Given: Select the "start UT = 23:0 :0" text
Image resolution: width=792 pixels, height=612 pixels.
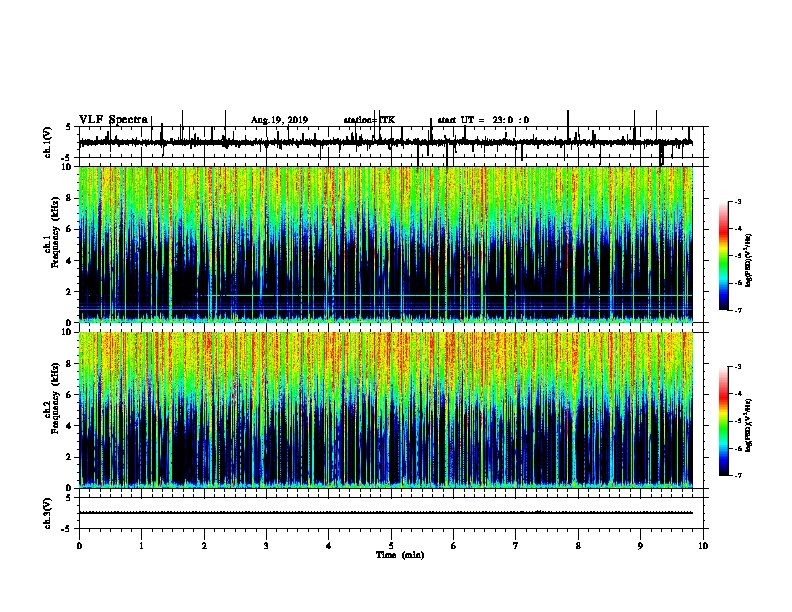Looking at the screenshot, I should 483,120.
